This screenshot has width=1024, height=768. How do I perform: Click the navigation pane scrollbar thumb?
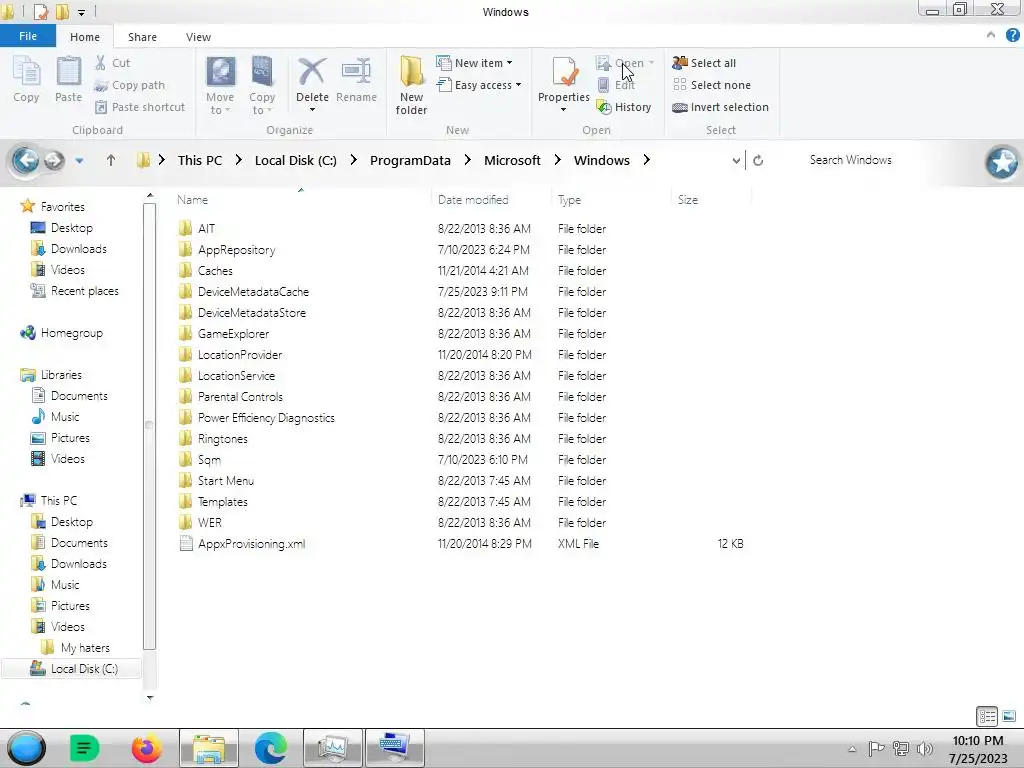pos(149,426)
